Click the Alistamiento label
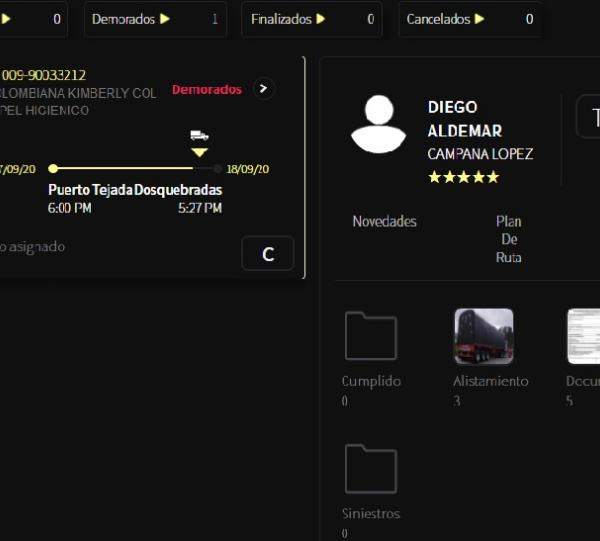Screen dimensions: 600x541 pyautogui.click(x=491, y=381)
